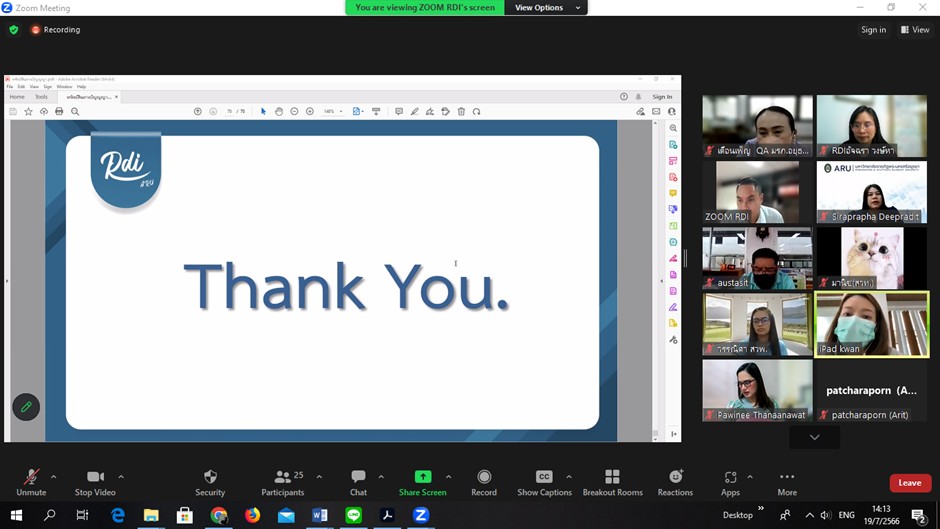
Task: Stop Video in Zoom toolbar
Action: coord(95,483)
